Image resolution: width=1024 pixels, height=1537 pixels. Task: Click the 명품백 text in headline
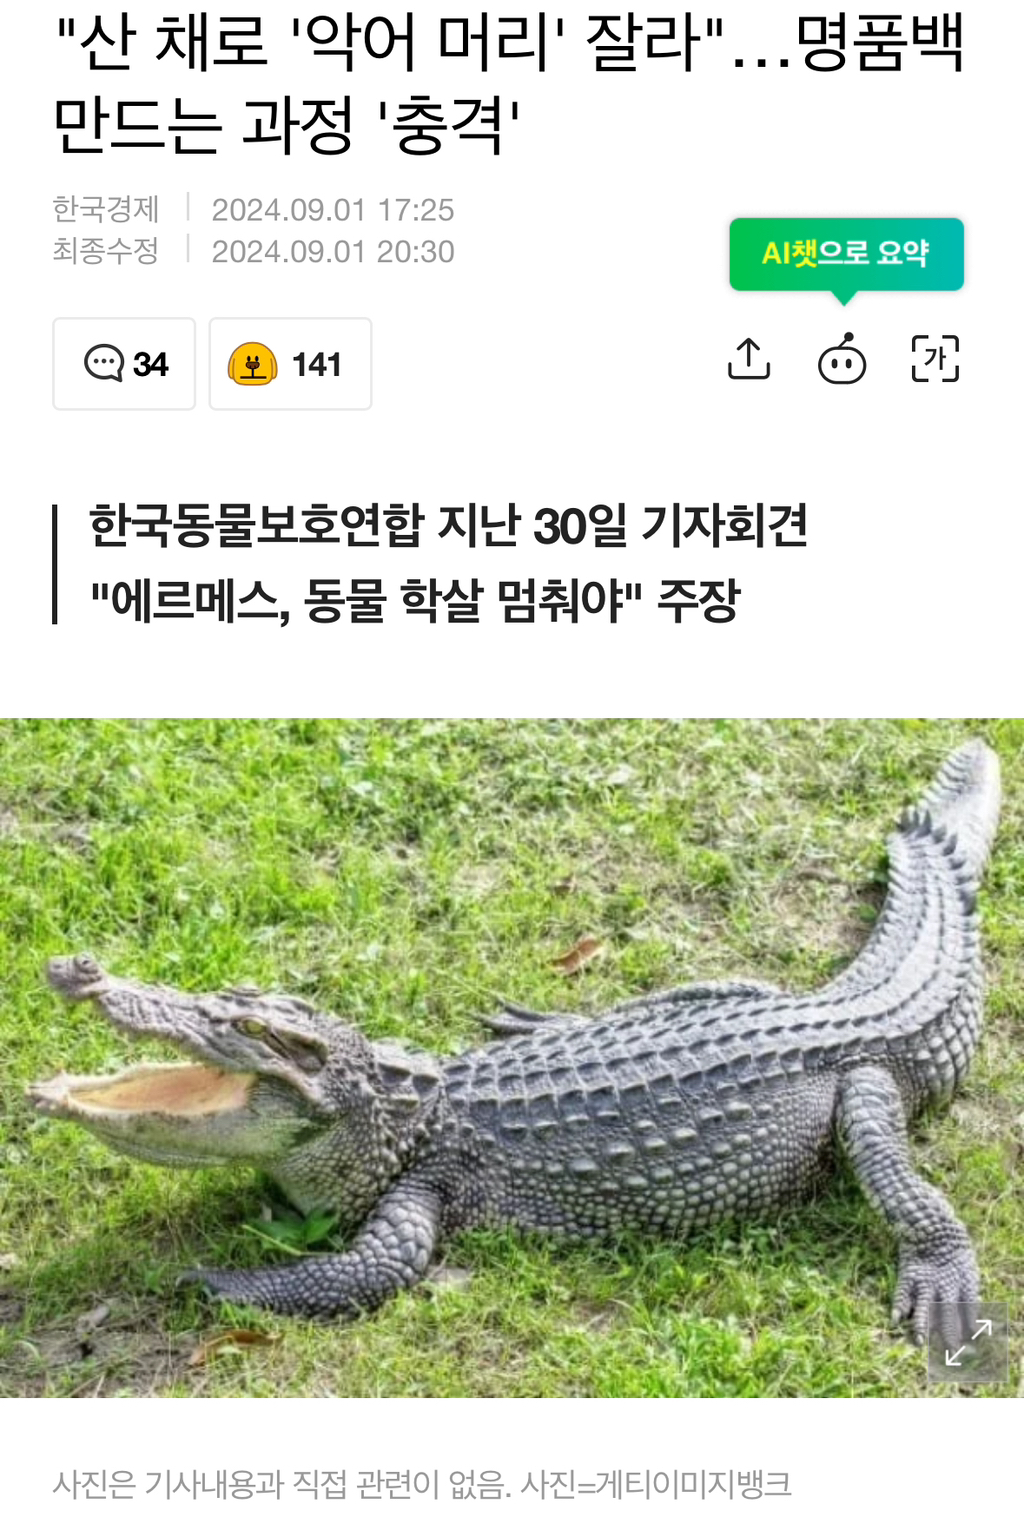click(x=881, y=44)
